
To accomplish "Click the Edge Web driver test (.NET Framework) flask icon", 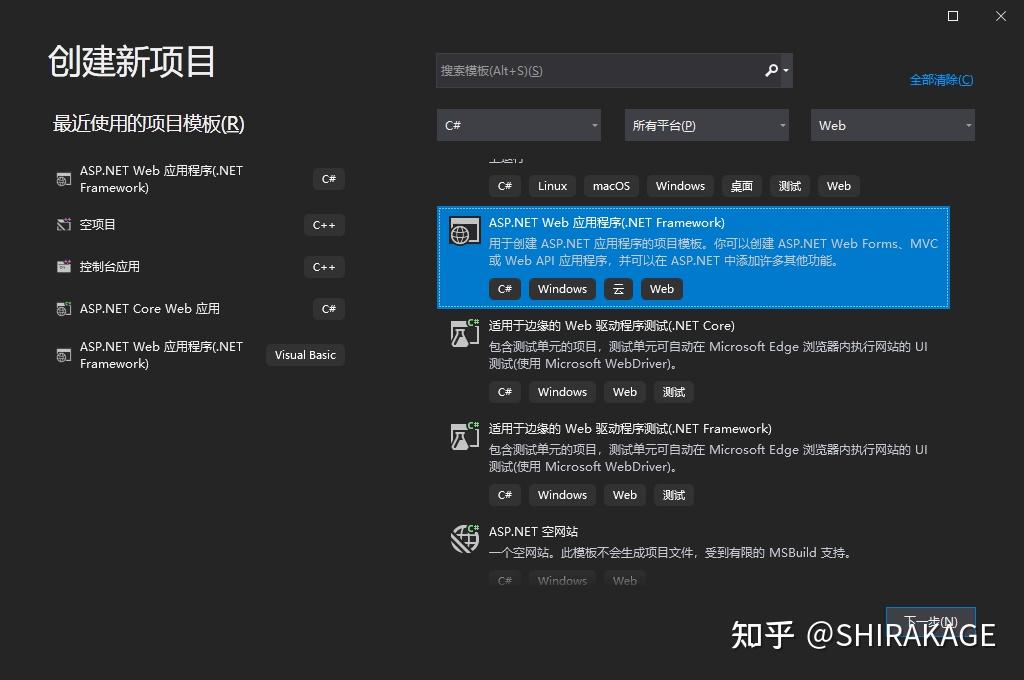I will click(464, 436).
